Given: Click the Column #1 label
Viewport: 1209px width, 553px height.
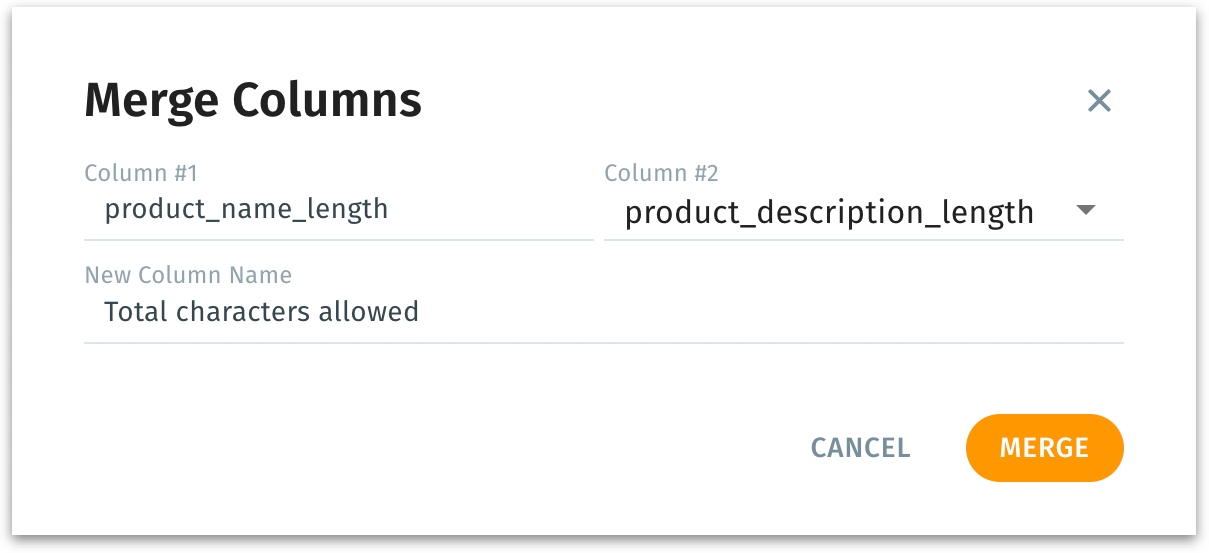Looking at the screenshot, I should [140, 173].
